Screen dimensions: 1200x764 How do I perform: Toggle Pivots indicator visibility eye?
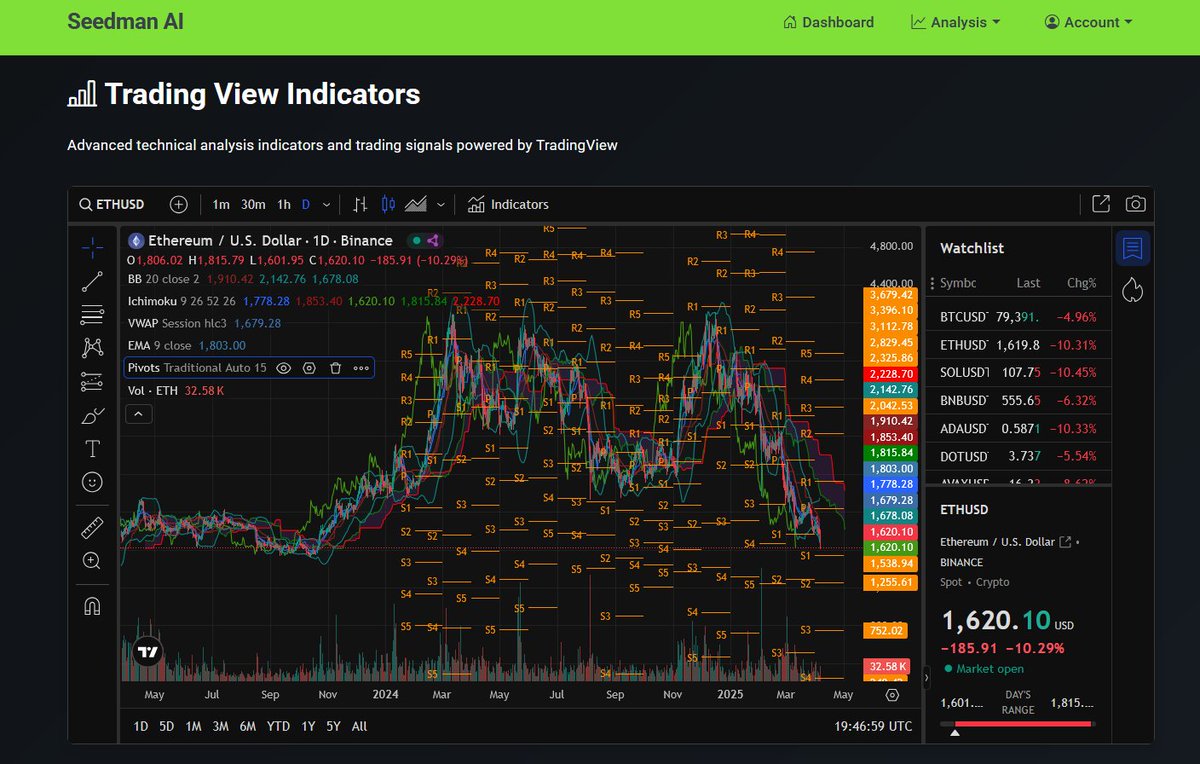tap(283, 368)
